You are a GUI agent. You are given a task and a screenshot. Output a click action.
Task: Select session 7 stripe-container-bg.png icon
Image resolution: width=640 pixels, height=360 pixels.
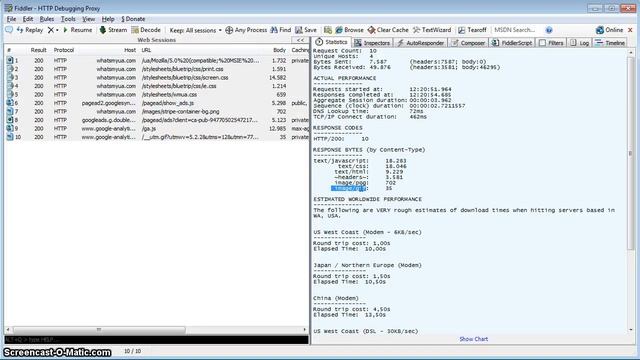click(10, 111)
